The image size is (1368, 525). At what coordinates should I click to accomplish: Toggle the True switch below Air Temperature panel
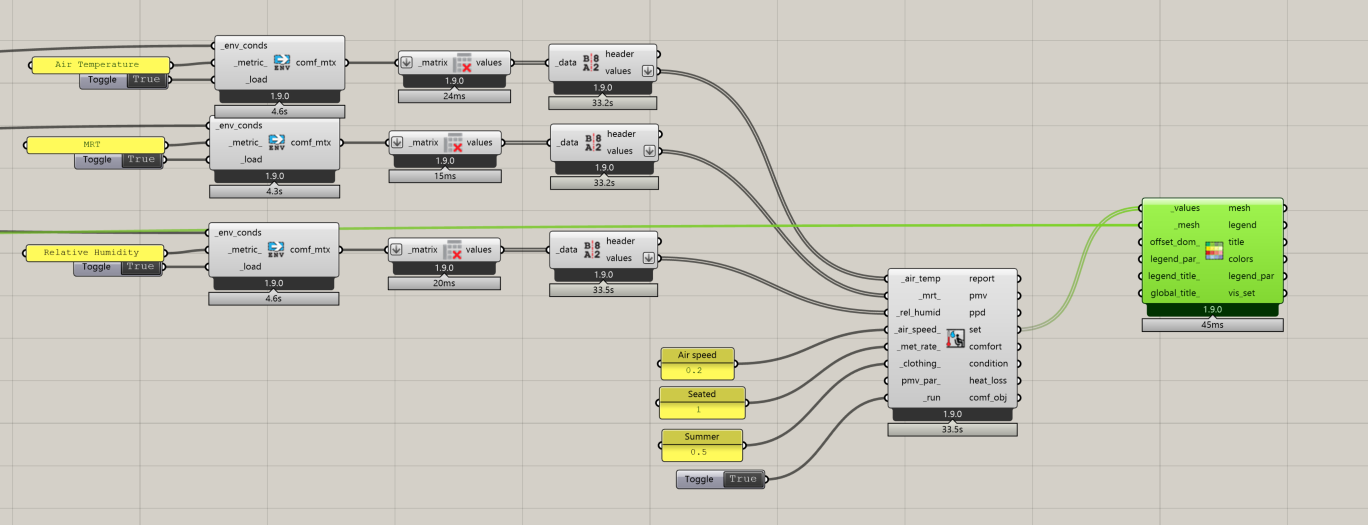(145, 80)
